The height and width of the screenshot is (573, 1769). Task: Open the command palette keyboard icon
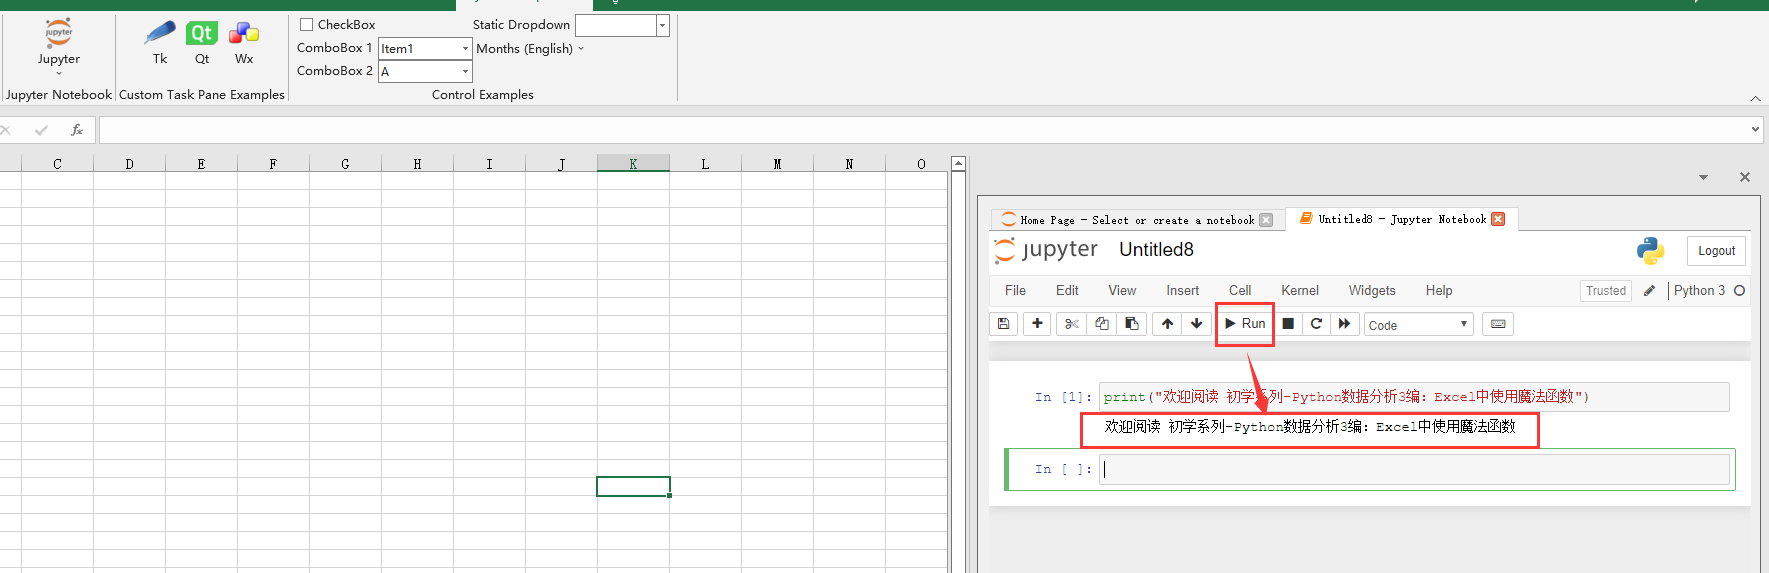[1497, 324]
